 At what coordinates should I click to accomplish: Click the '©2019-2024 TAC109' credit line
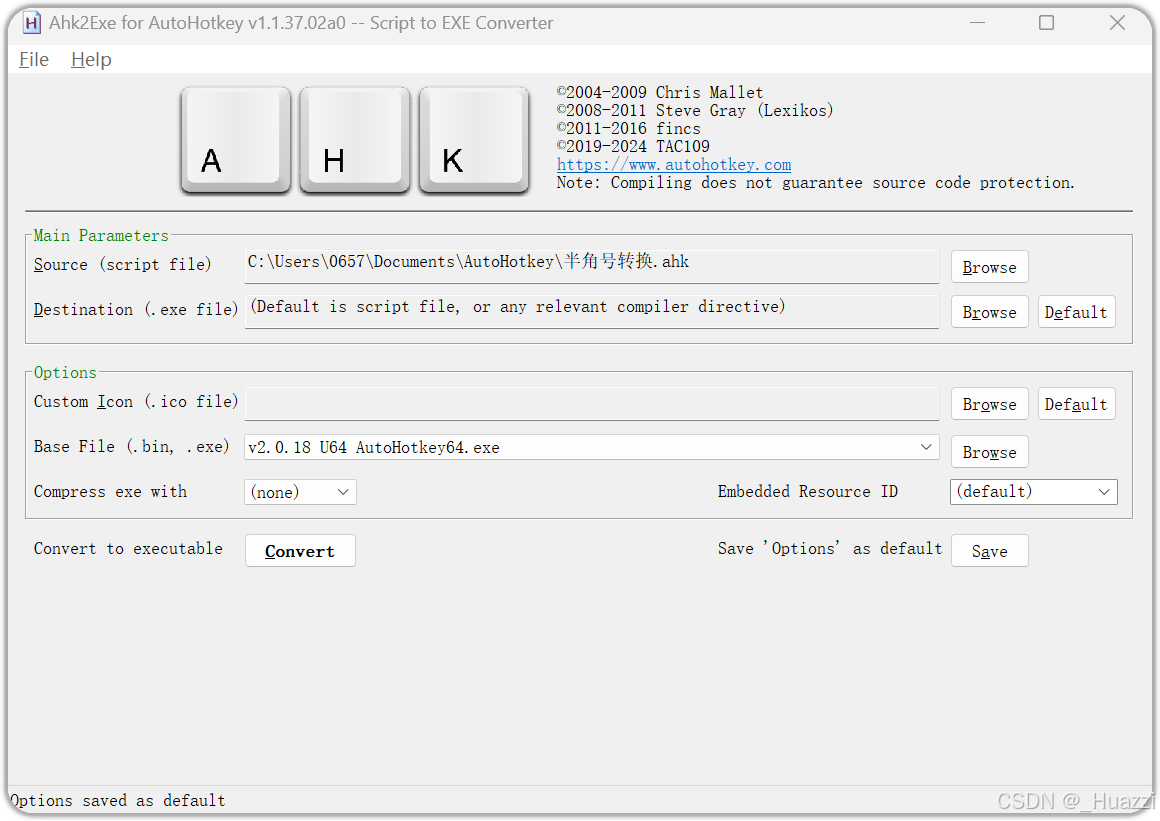(633, 146)
